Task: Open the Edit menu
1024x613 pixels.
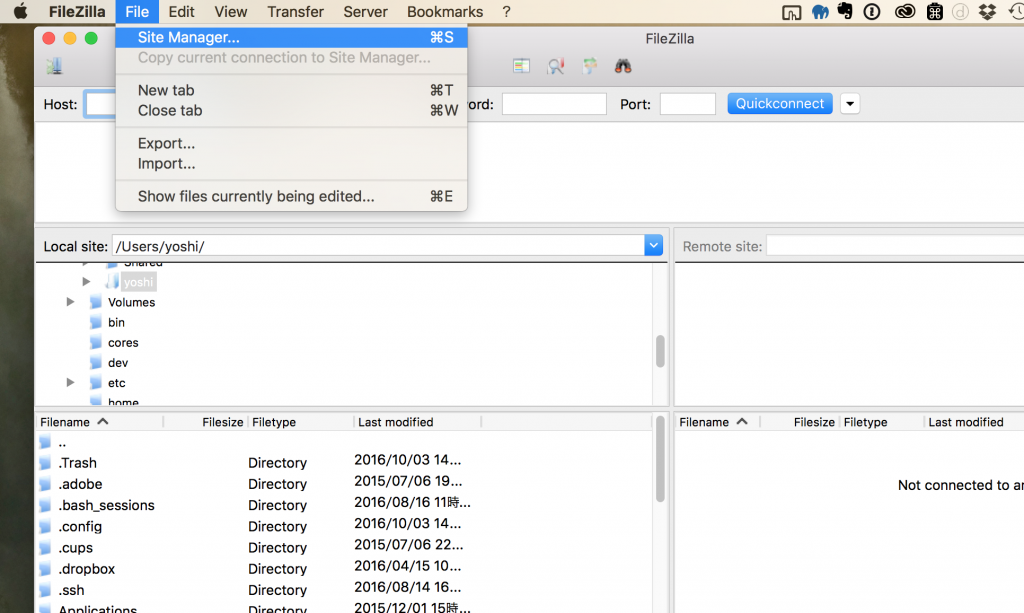Action: 182,12
